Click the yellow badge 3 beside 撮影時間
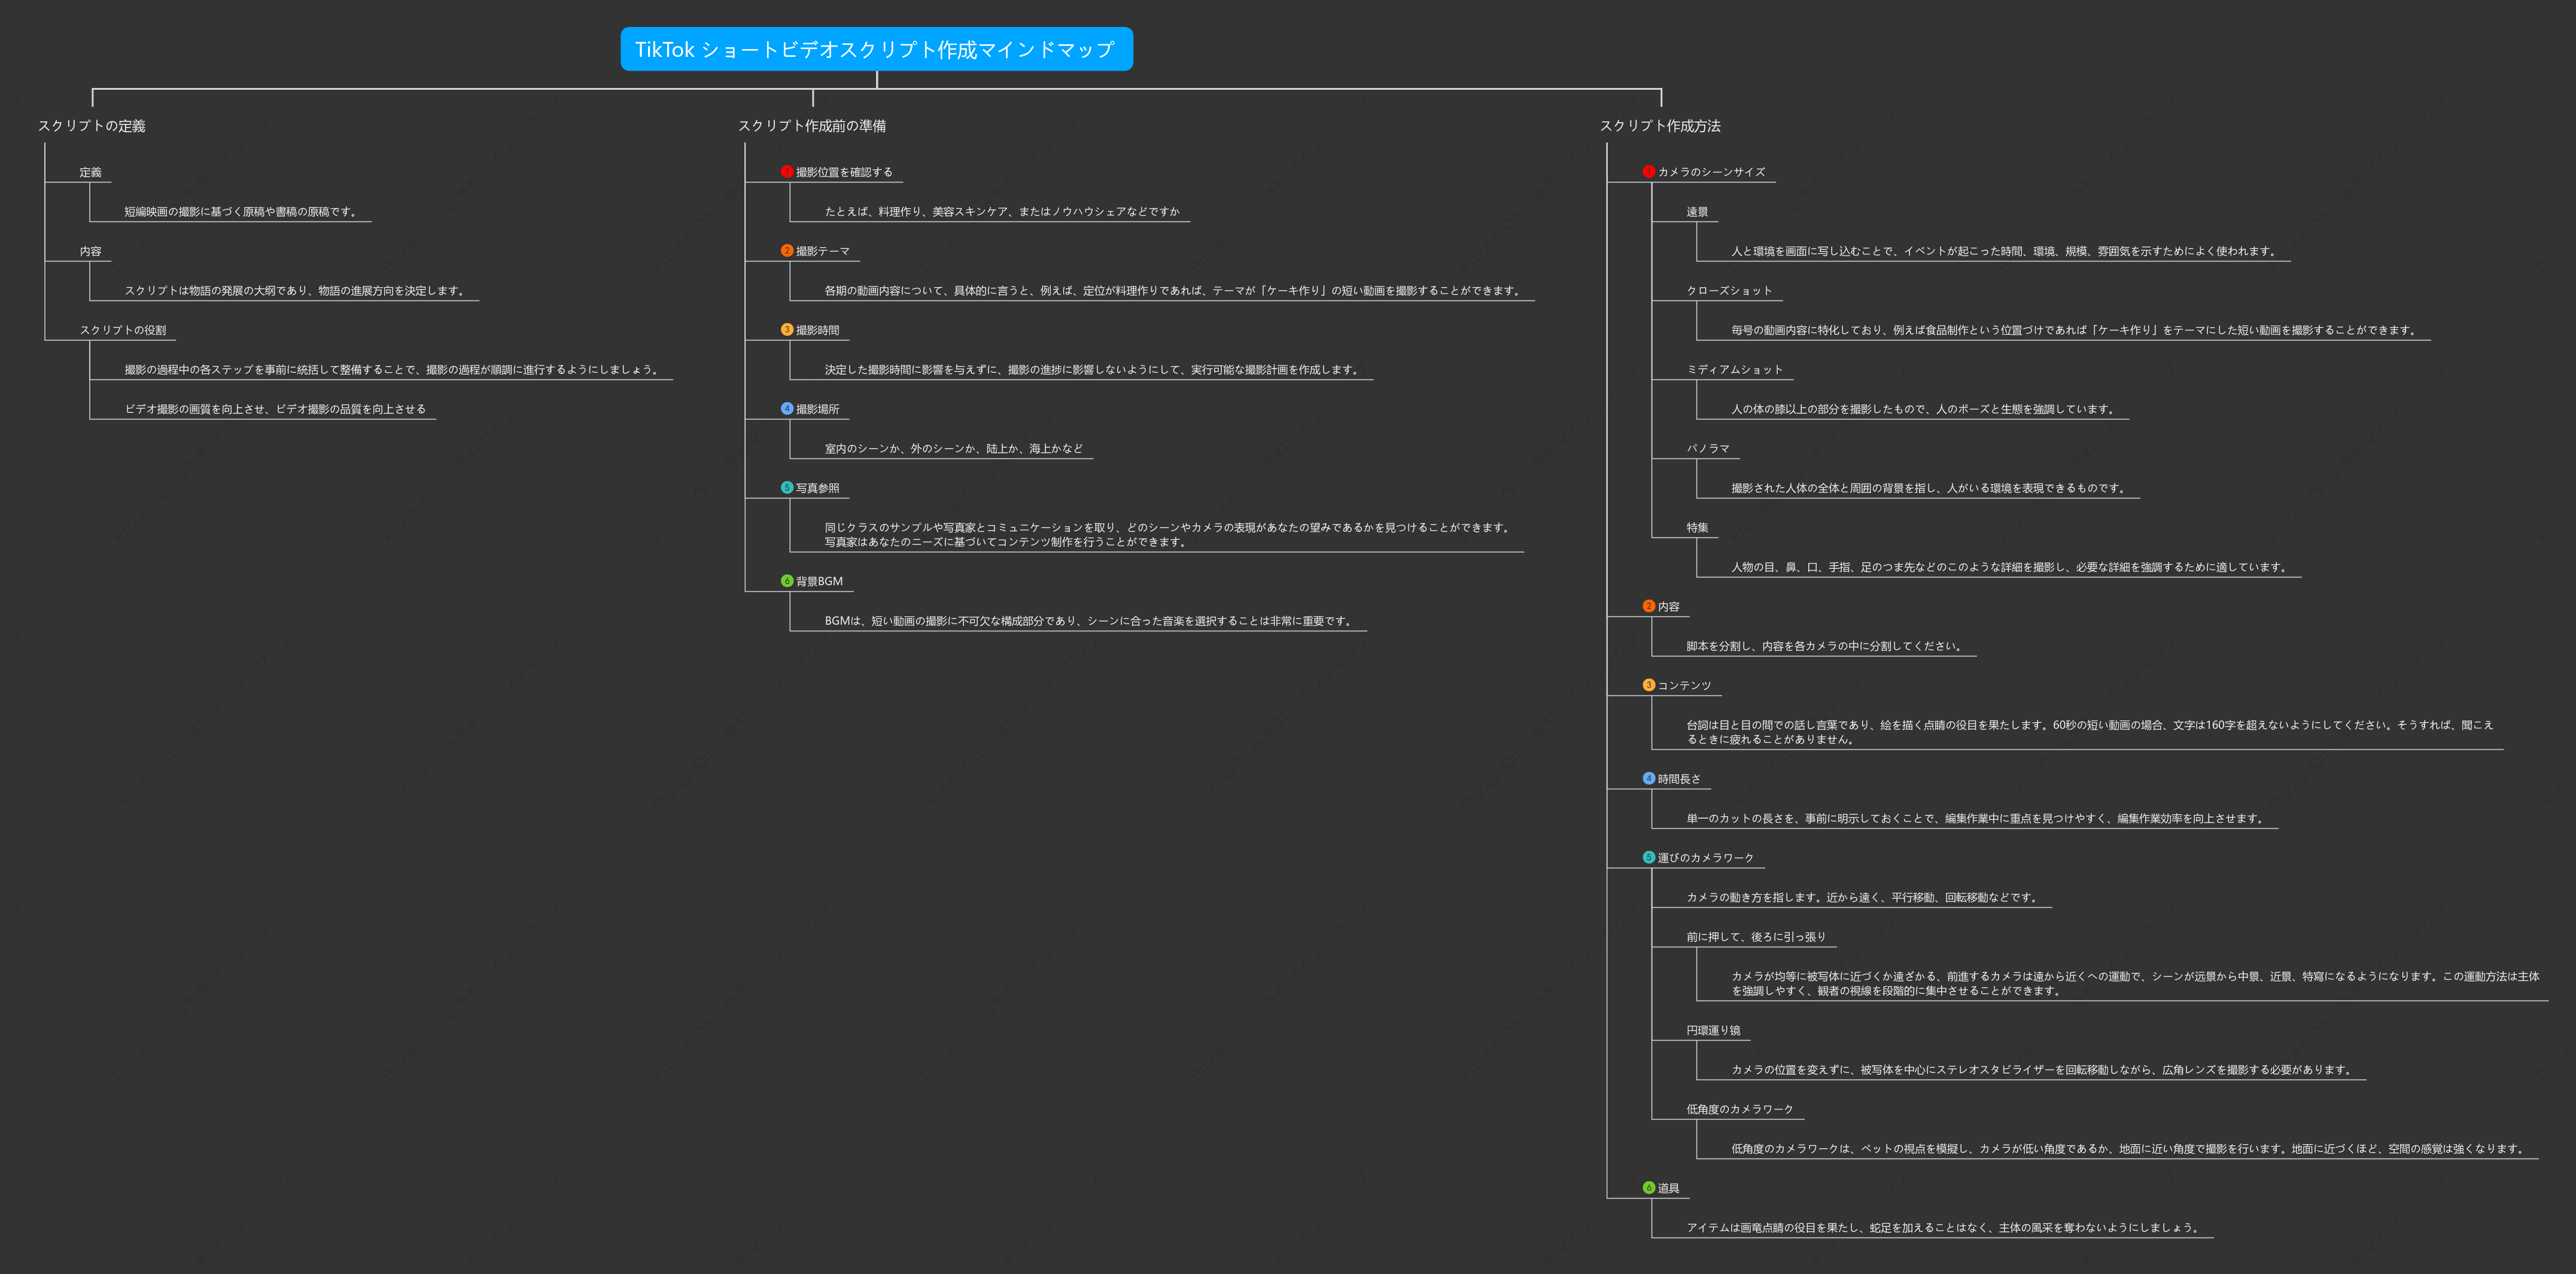 point(787,330)
